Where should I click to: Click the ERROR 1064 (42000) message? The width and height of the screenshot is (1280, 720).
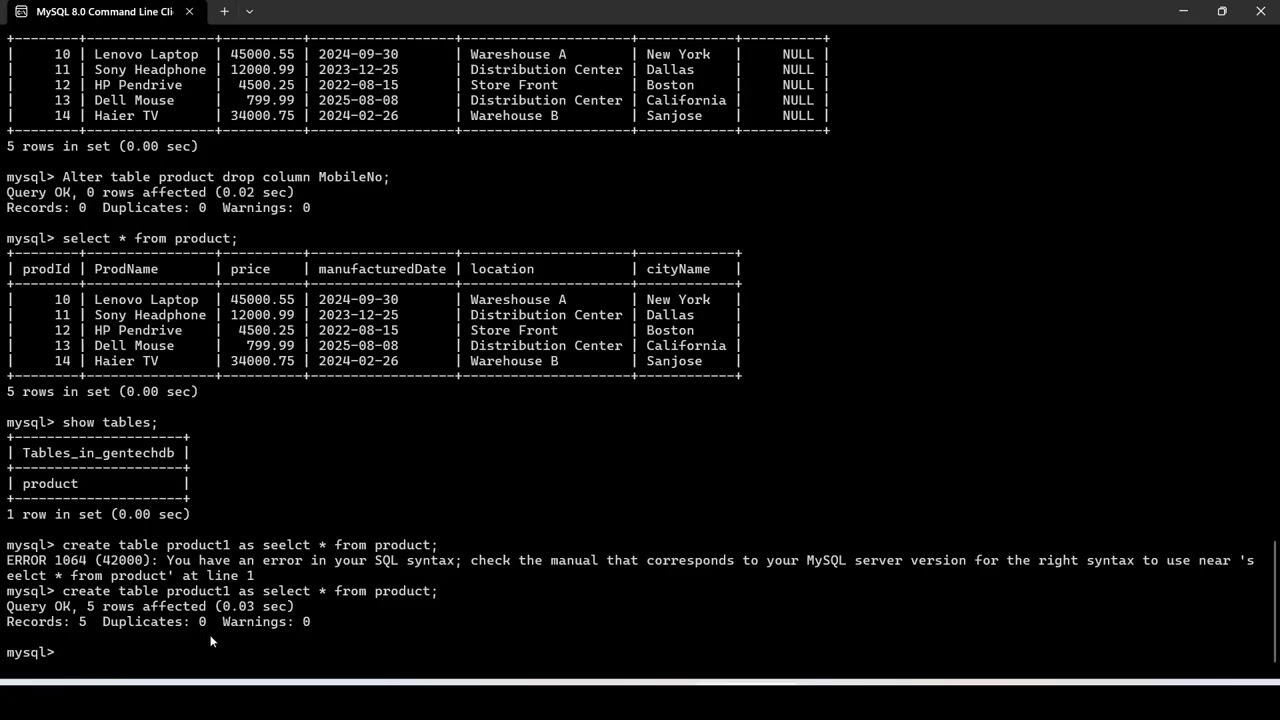pos(630,568)
